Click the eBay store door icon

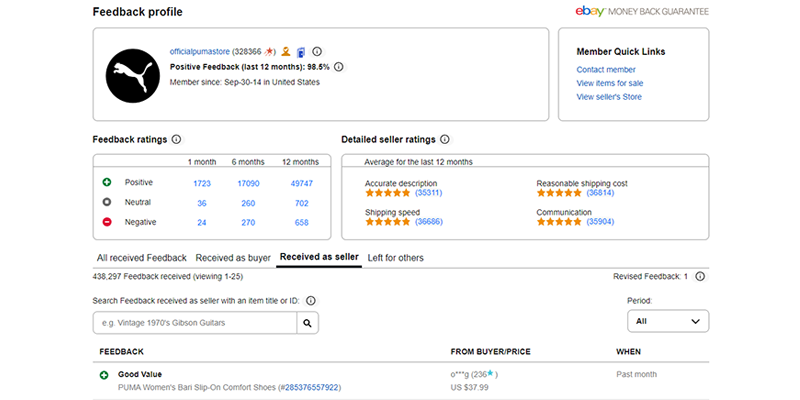tap(301, 51)
